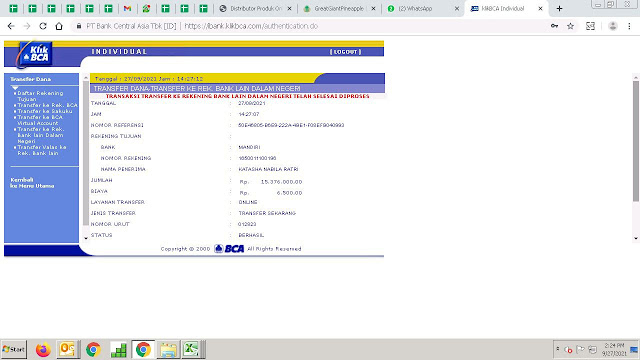Open the Windows Start button

point(14,349)
